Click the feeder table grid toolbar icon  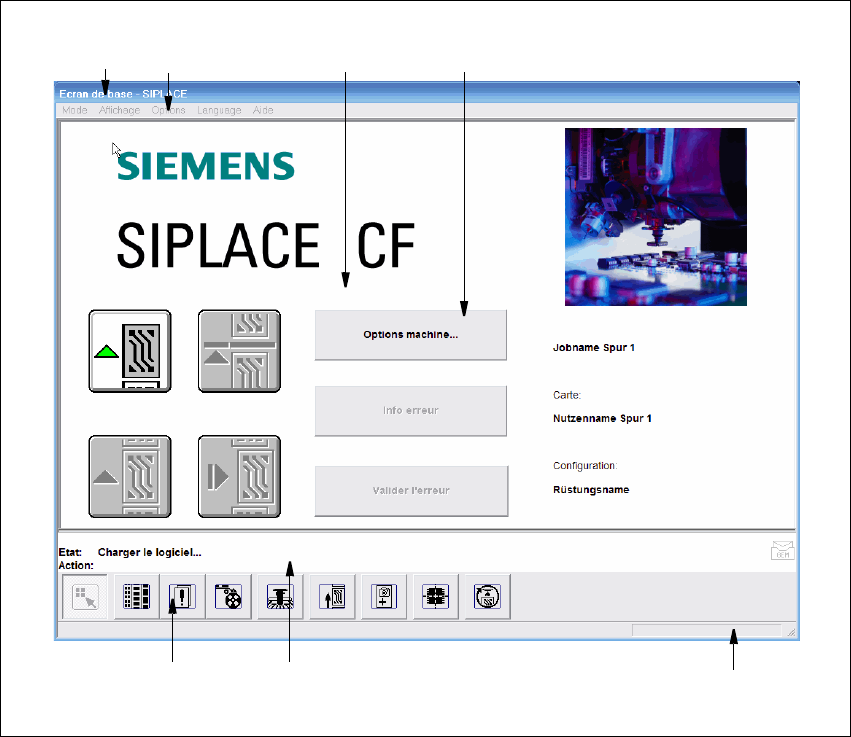click(137, 597)
